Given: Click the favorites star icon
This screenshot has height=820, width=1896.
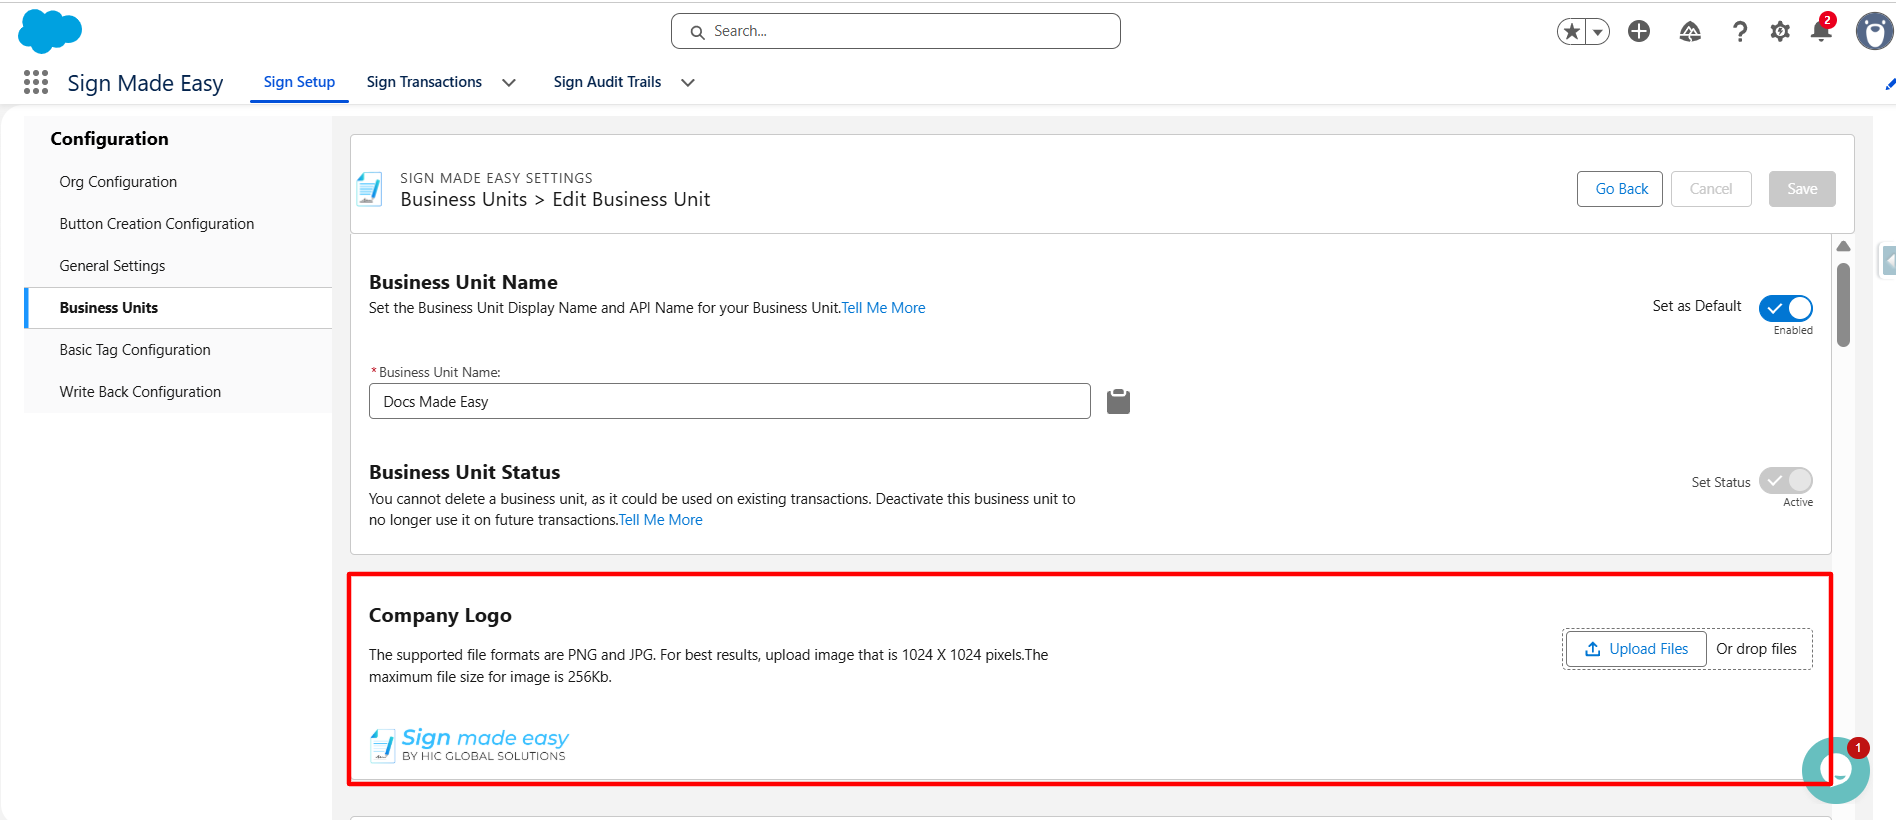Looking at the screenshot, I should click(1572, 32).
